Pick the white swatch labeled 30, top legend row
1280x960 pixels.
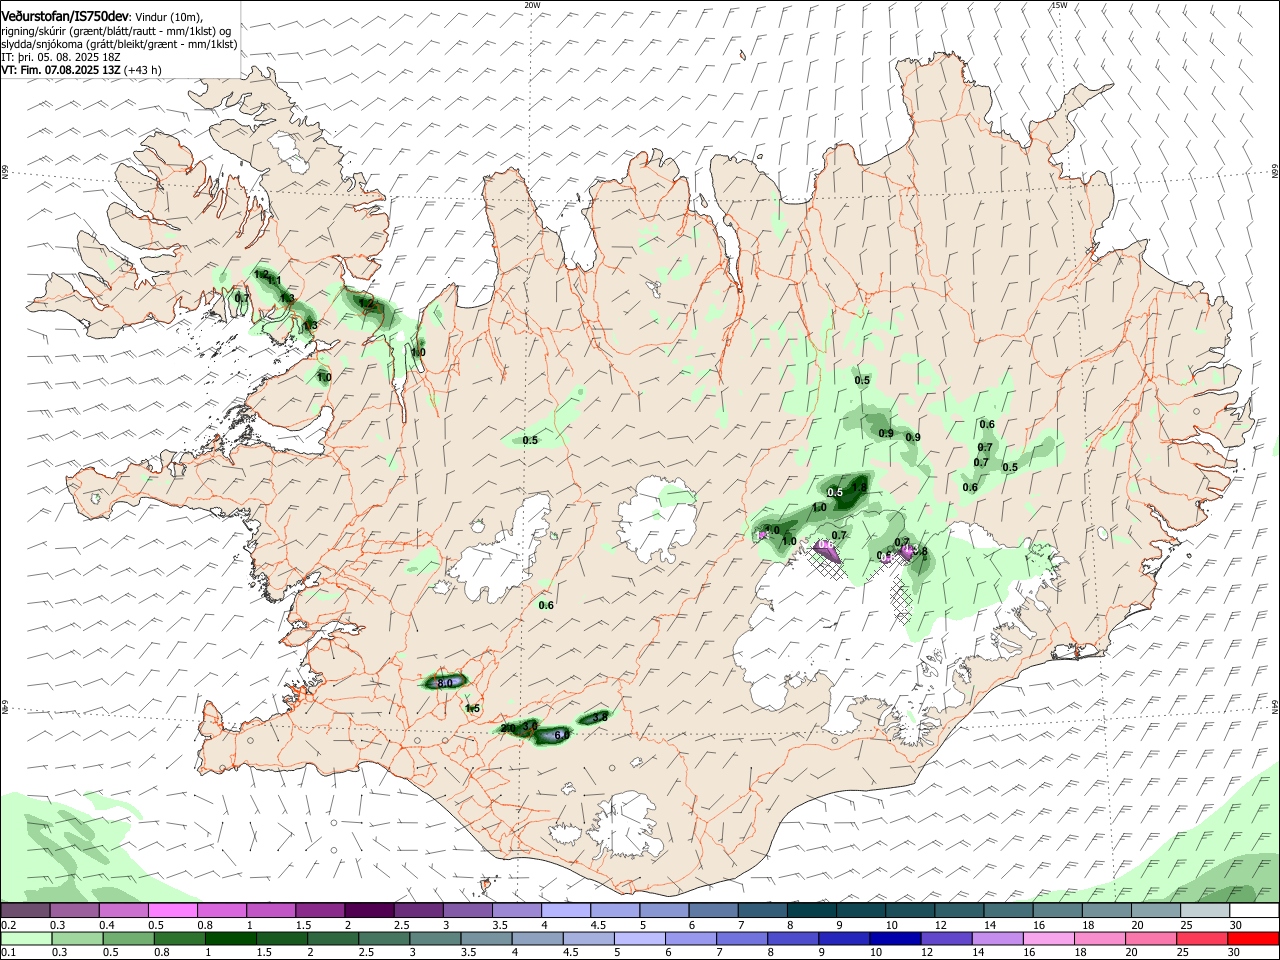pos(1254,910)
